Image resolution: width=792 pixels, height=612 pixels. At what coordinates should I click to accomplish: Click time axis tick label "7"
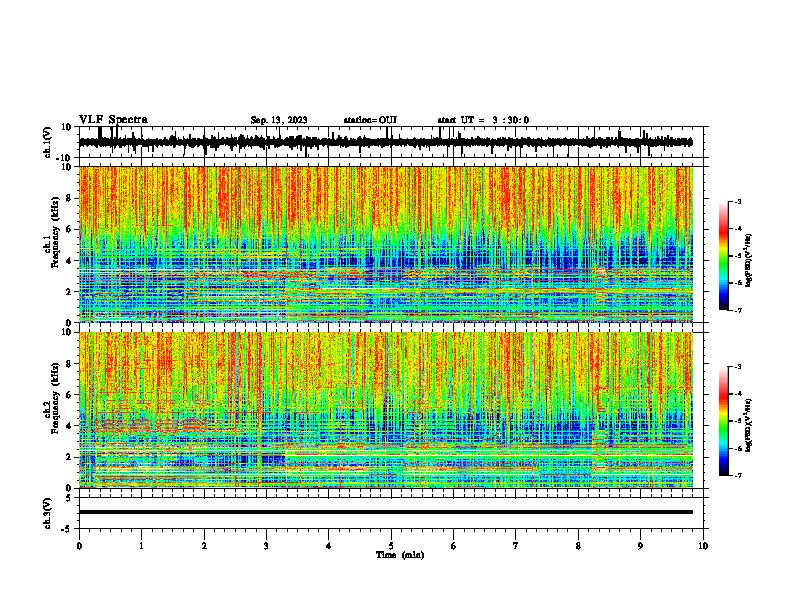(x=516, y=546)
